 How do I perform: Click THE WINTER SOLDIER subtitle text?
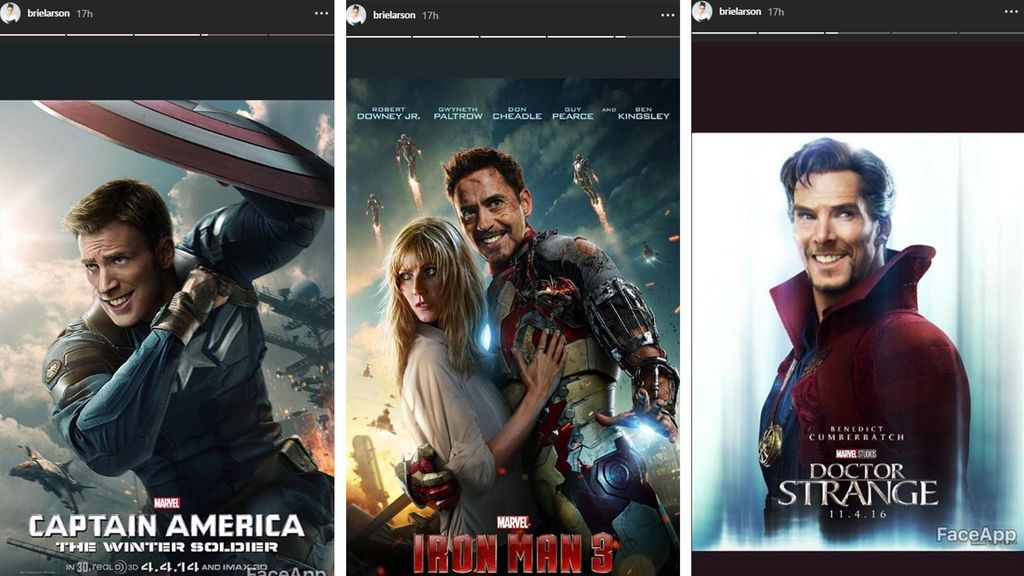[167, 547]
